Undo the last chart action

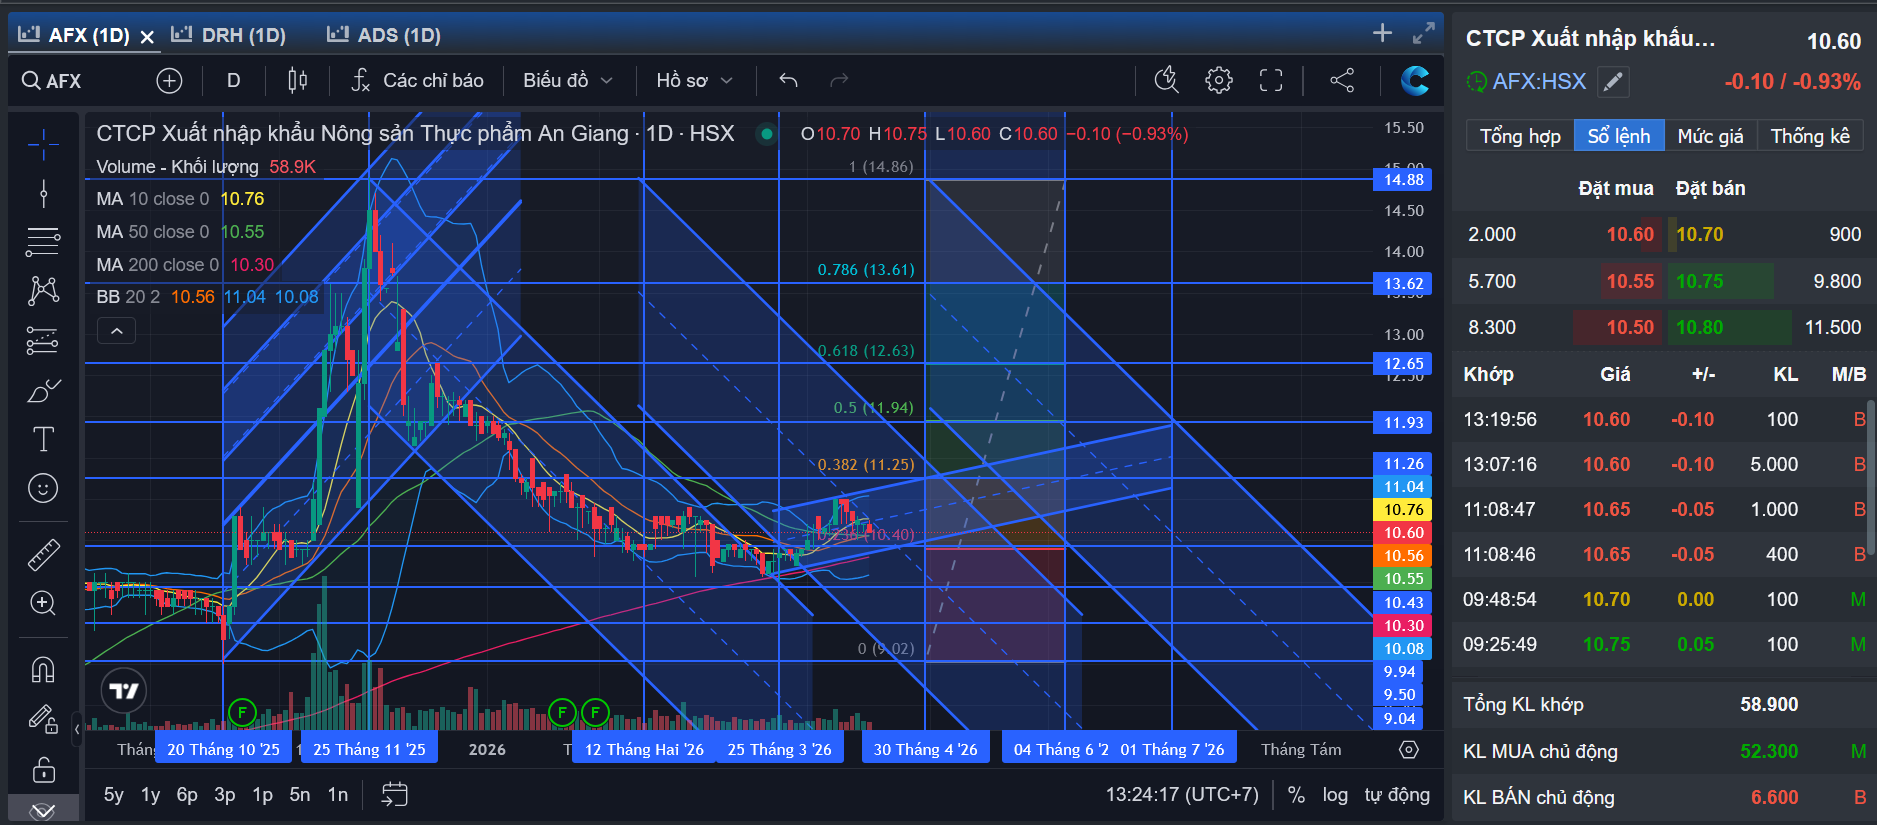(788, 81)
